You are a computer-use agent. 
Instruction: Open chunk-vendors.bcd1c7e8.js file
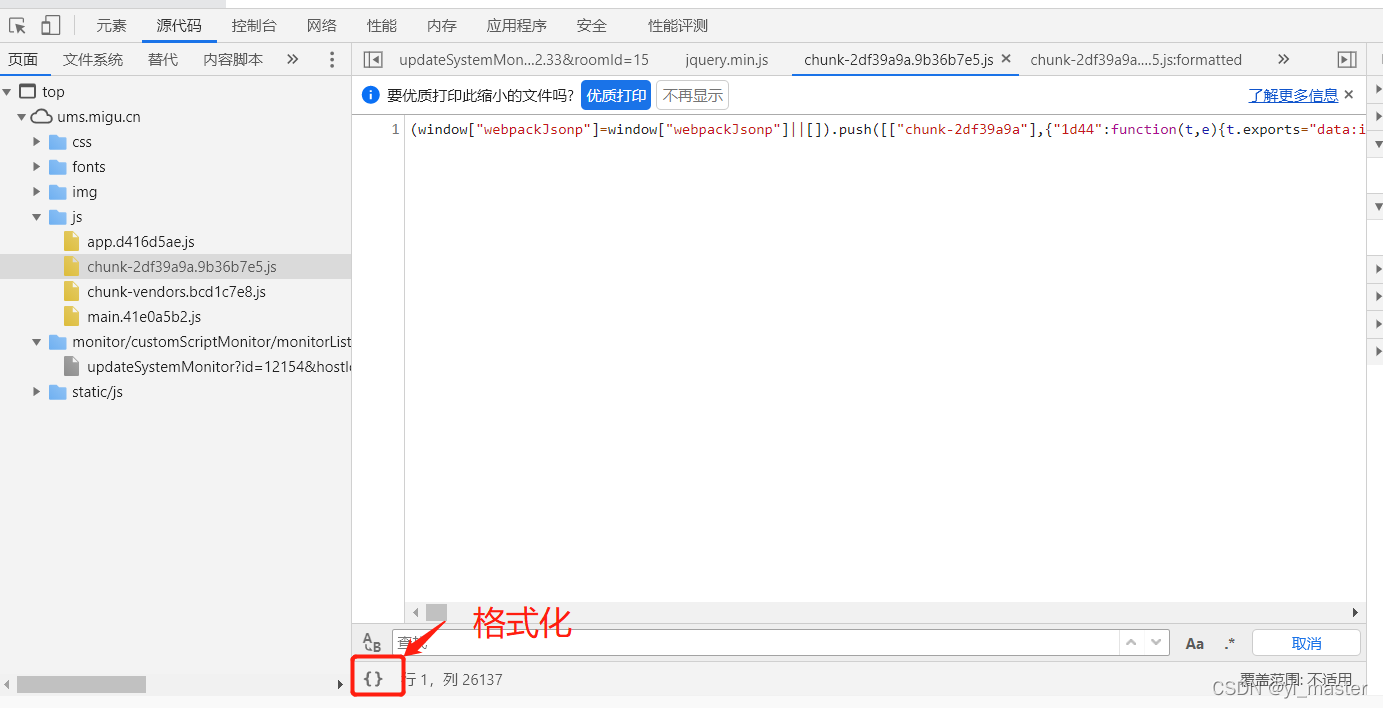pyautogui.click(x=176, y=292)
